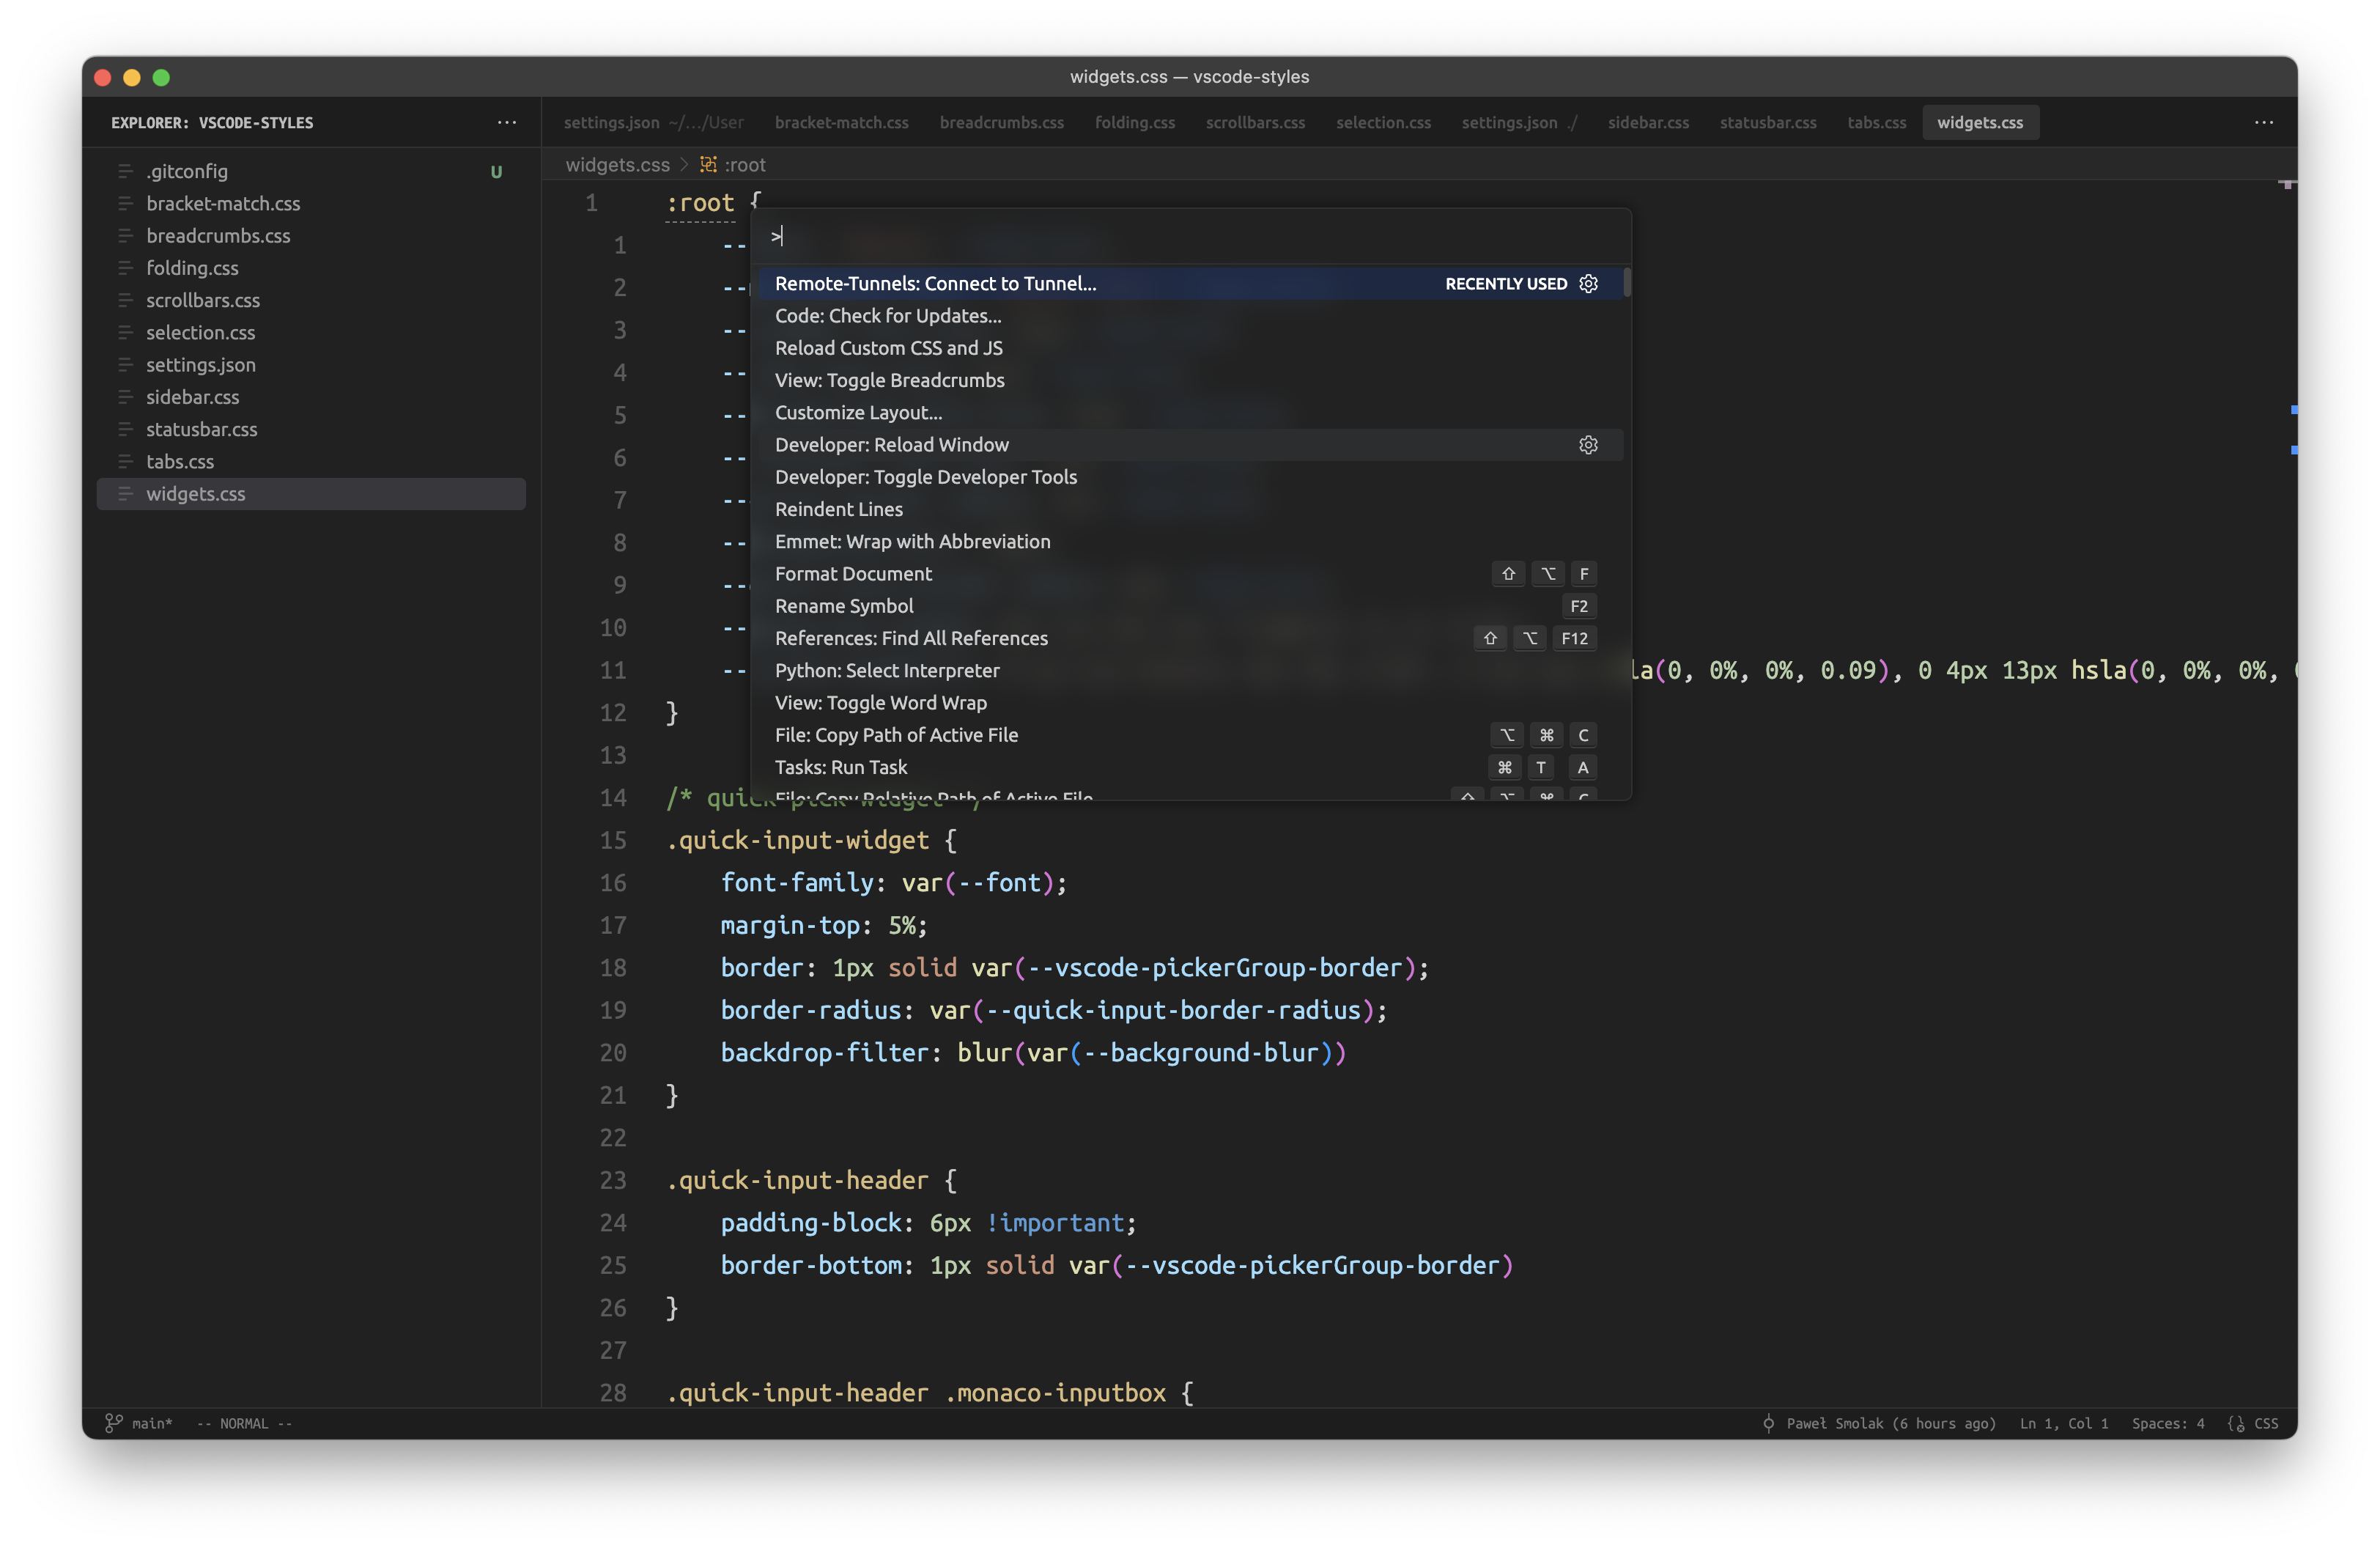Screen dimensions: 2380x1548
Task: Run View: Toggle Breadcrumbs command
Action: pyautogui.click(x=889, y=380)
